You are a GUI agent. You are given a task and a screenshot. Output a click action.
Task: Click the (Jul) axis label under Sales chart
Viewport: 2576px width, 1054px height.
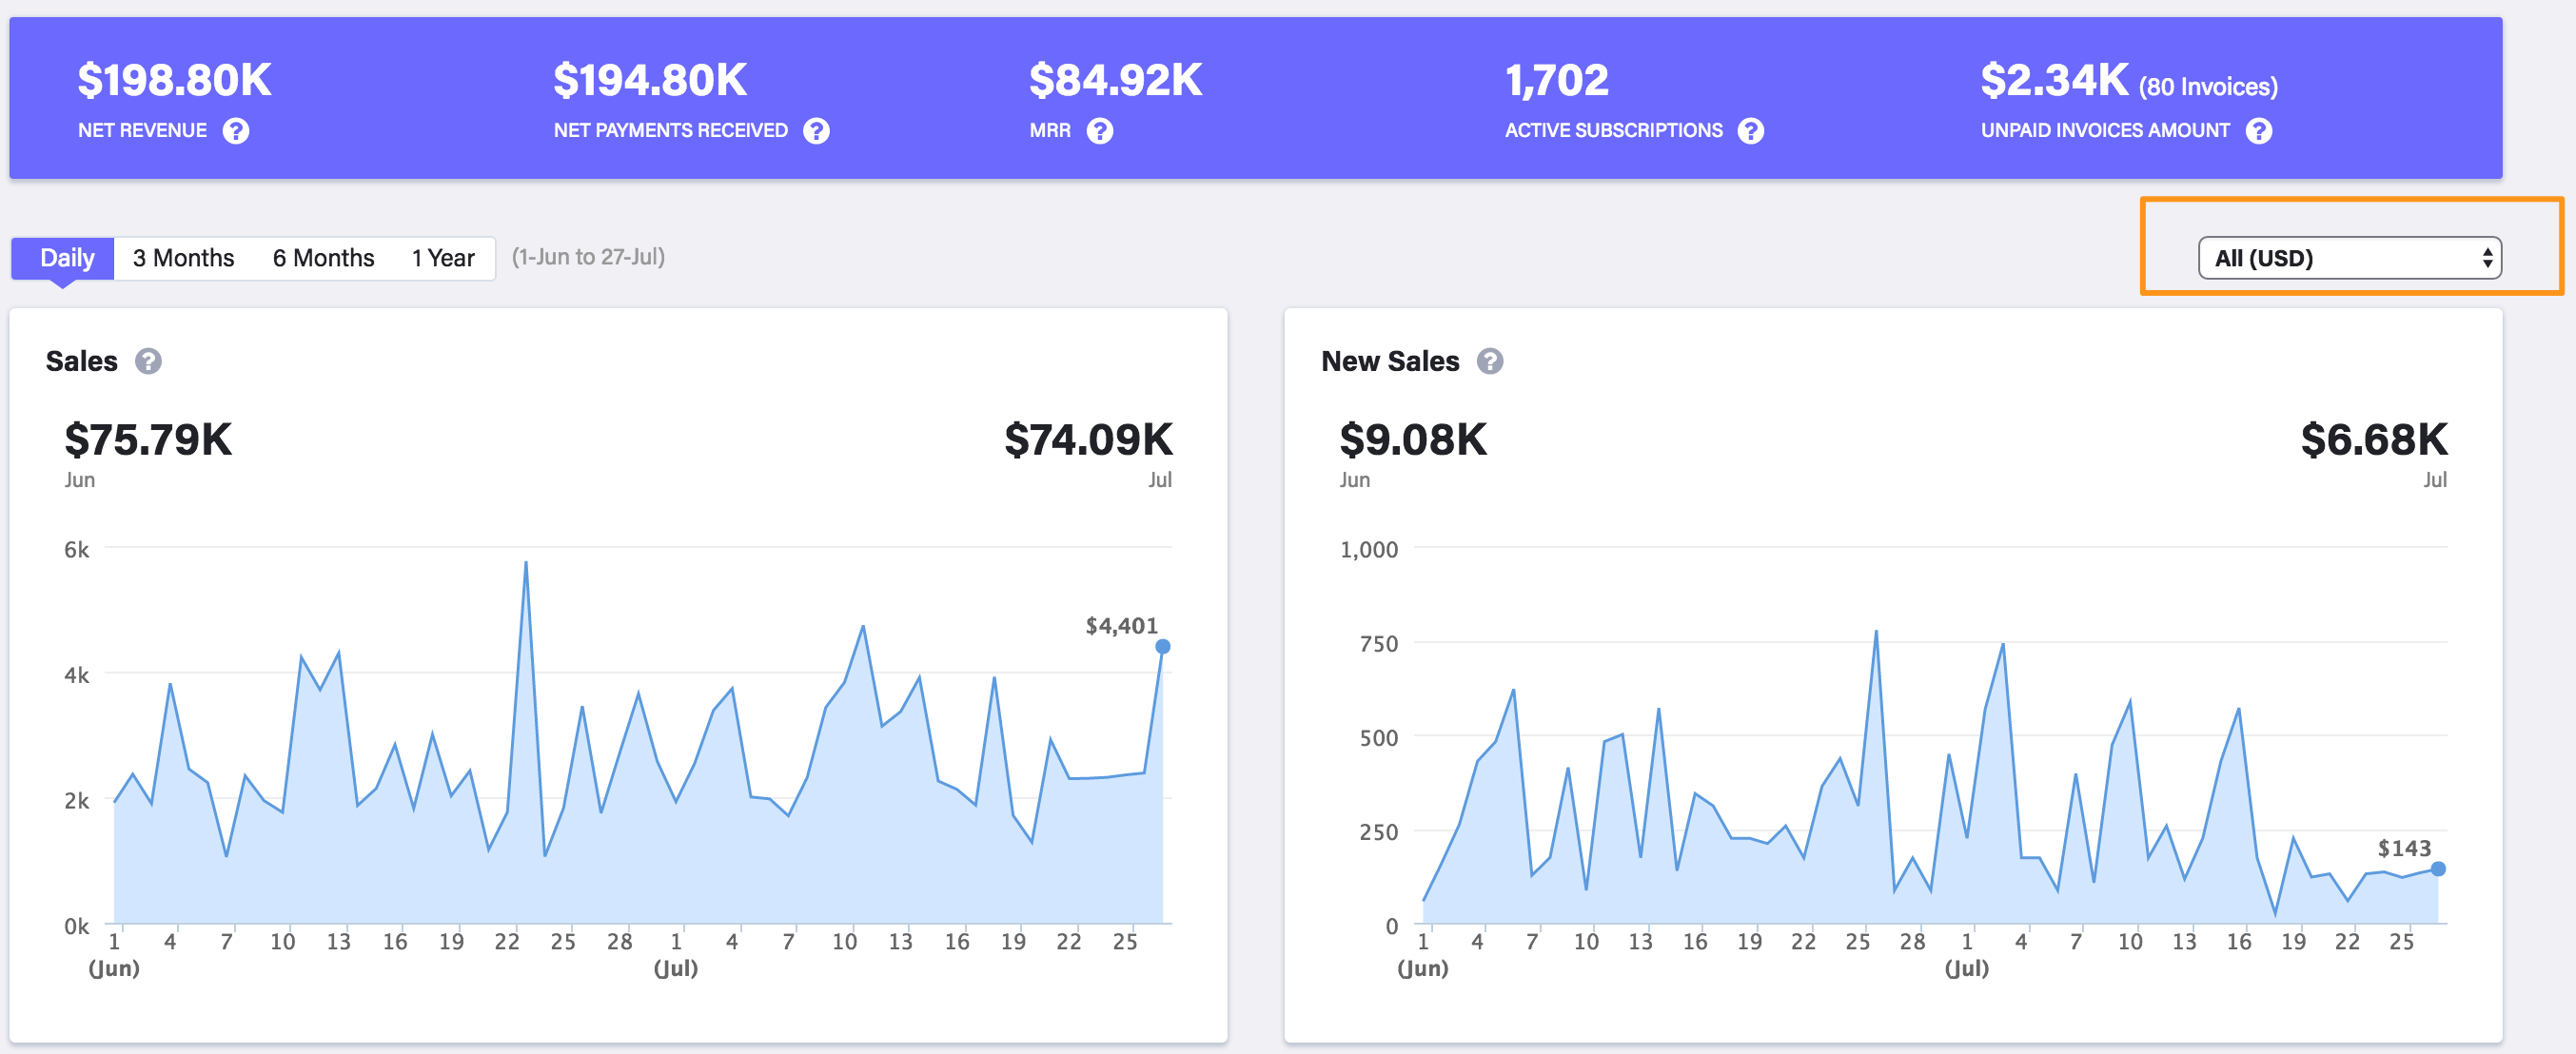tap(676, 968)
